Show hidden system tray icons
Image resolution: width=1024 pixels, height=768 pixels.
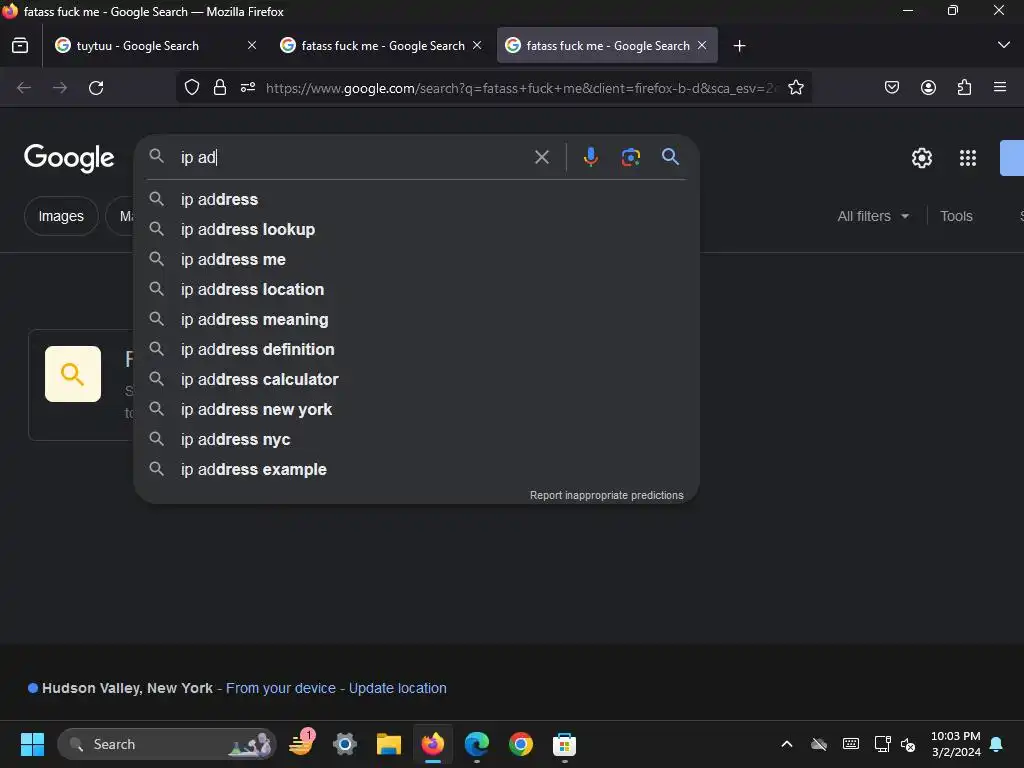[x=787, y=744]
